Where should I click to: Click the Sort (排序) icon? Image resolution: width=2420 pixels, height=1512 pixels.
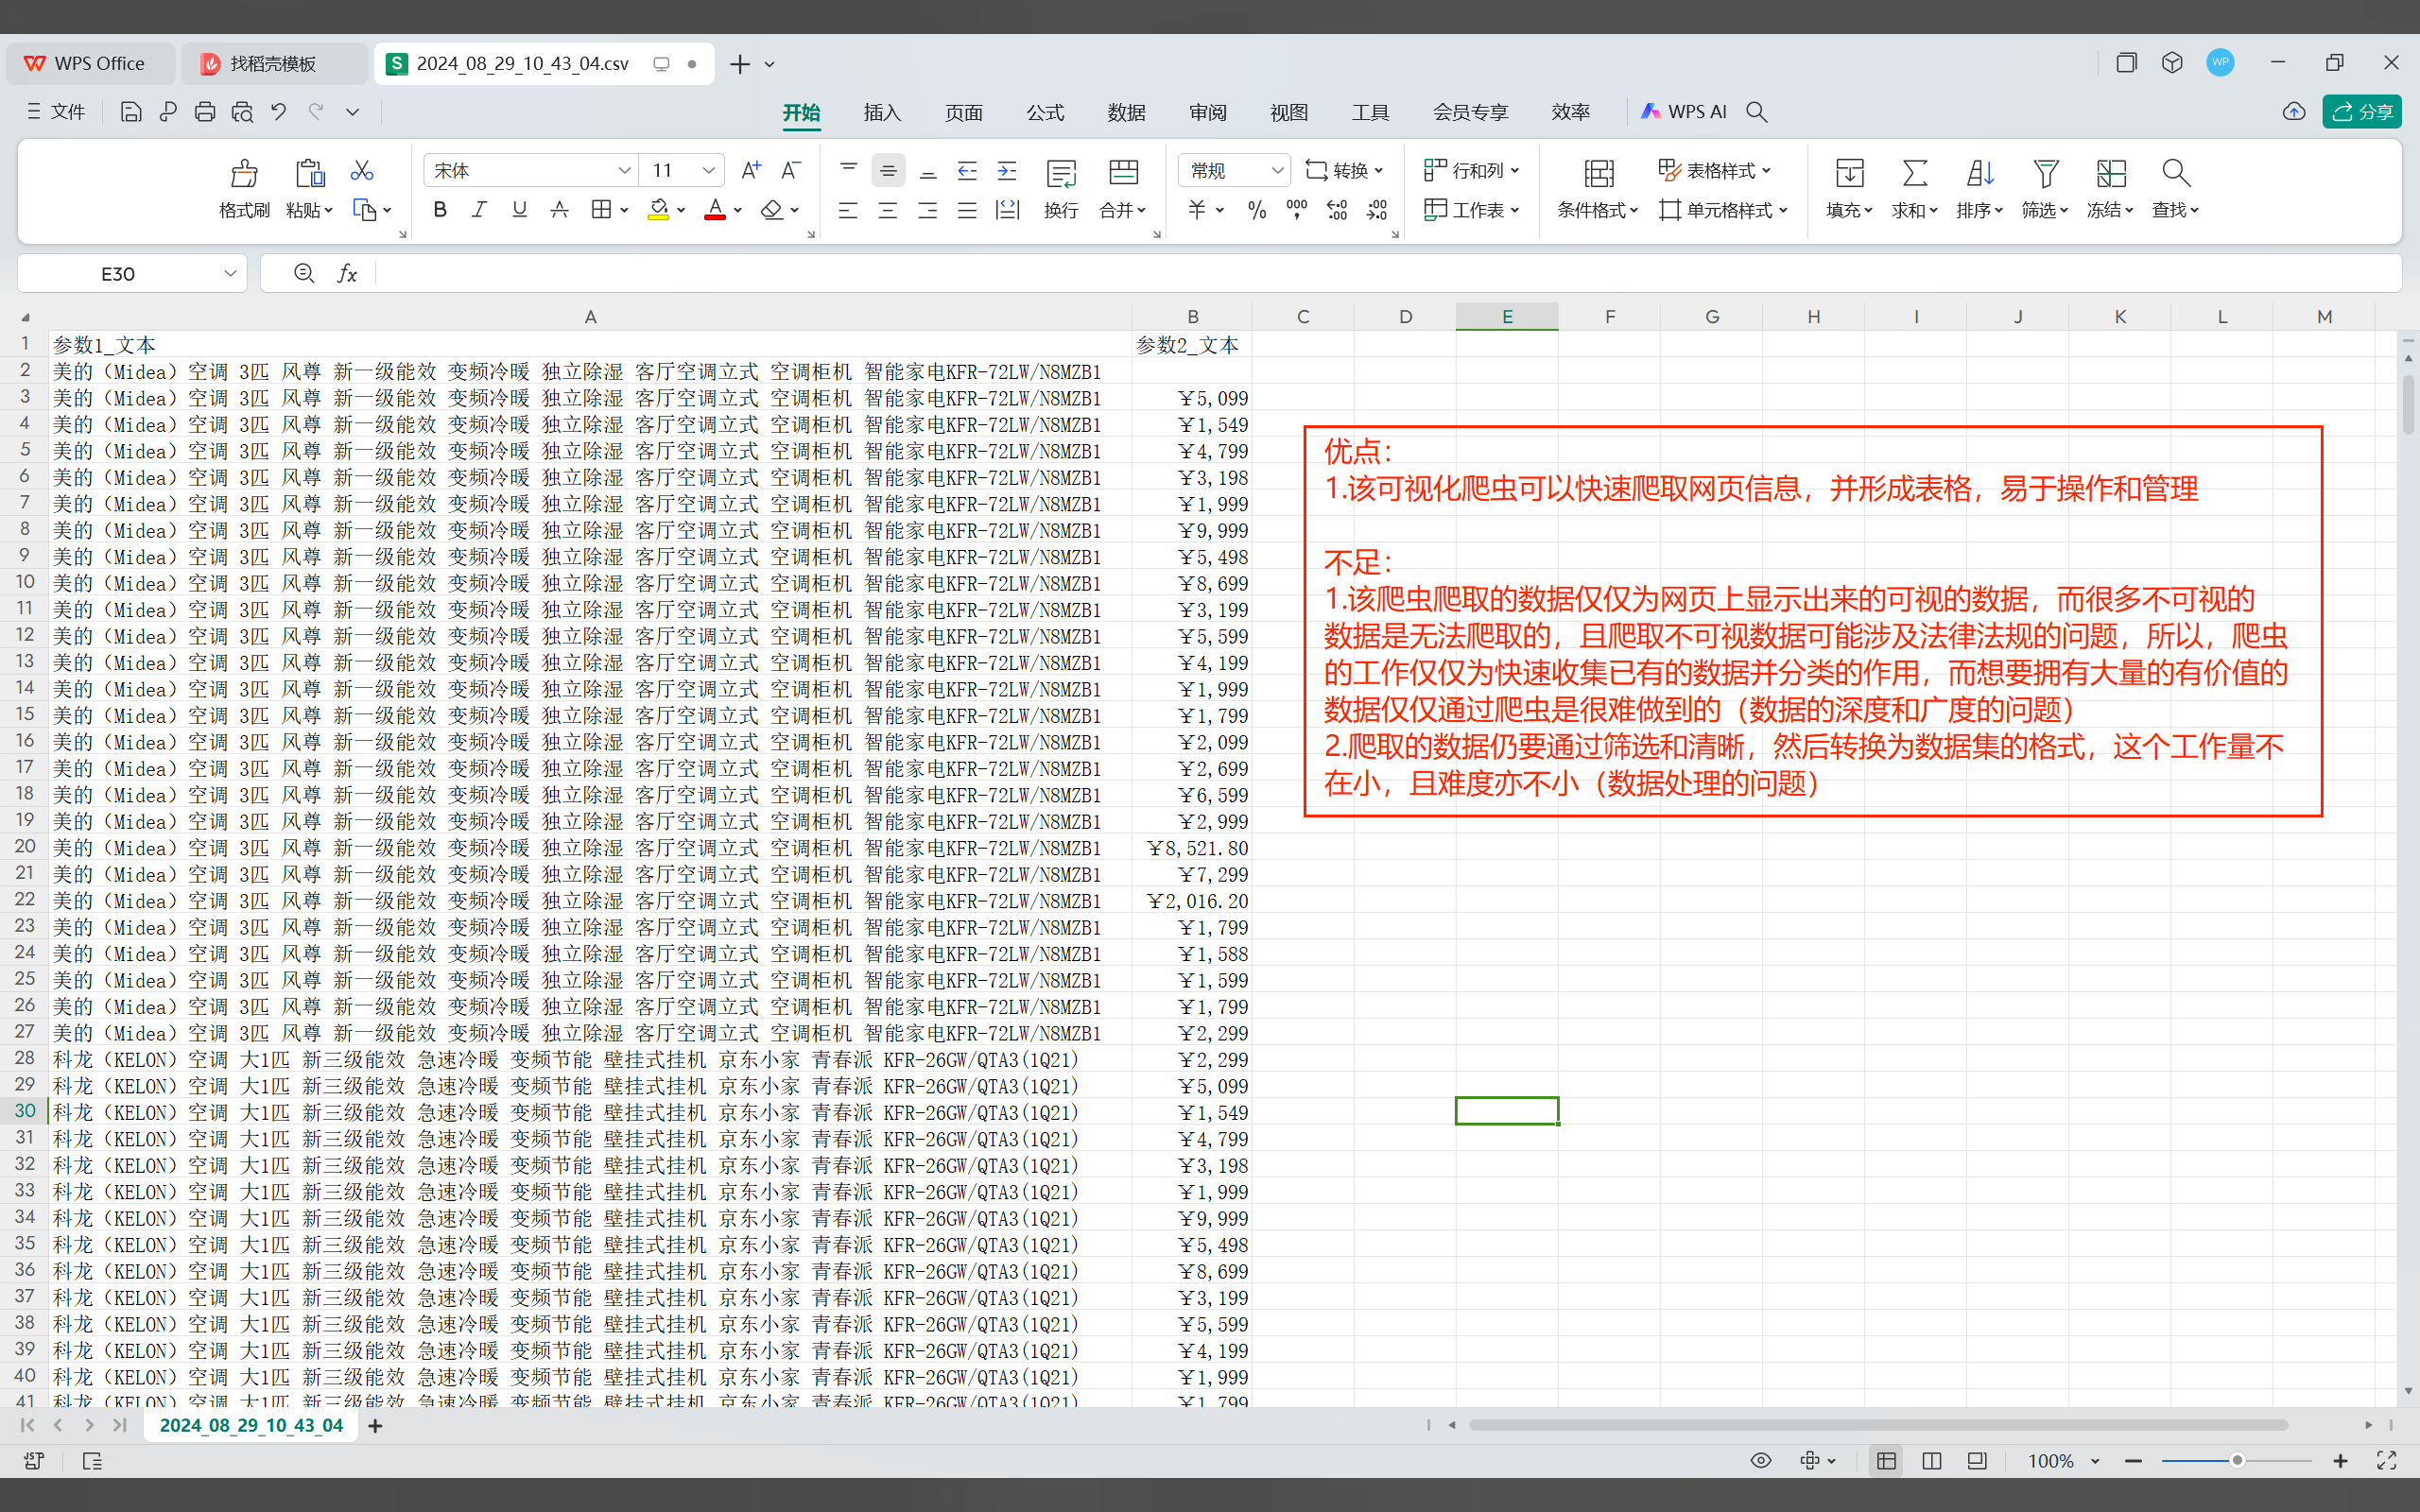(1980, 174)
